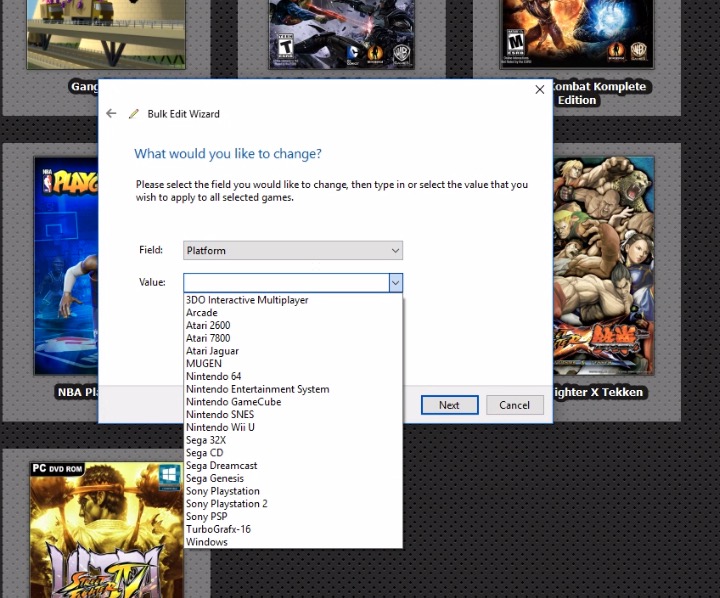Image resolution: width=720 pixels, height=598 pixels.
Task: Select the Mortal Kombat Komplete Edition cover
Action: click(x=577, y=34)
